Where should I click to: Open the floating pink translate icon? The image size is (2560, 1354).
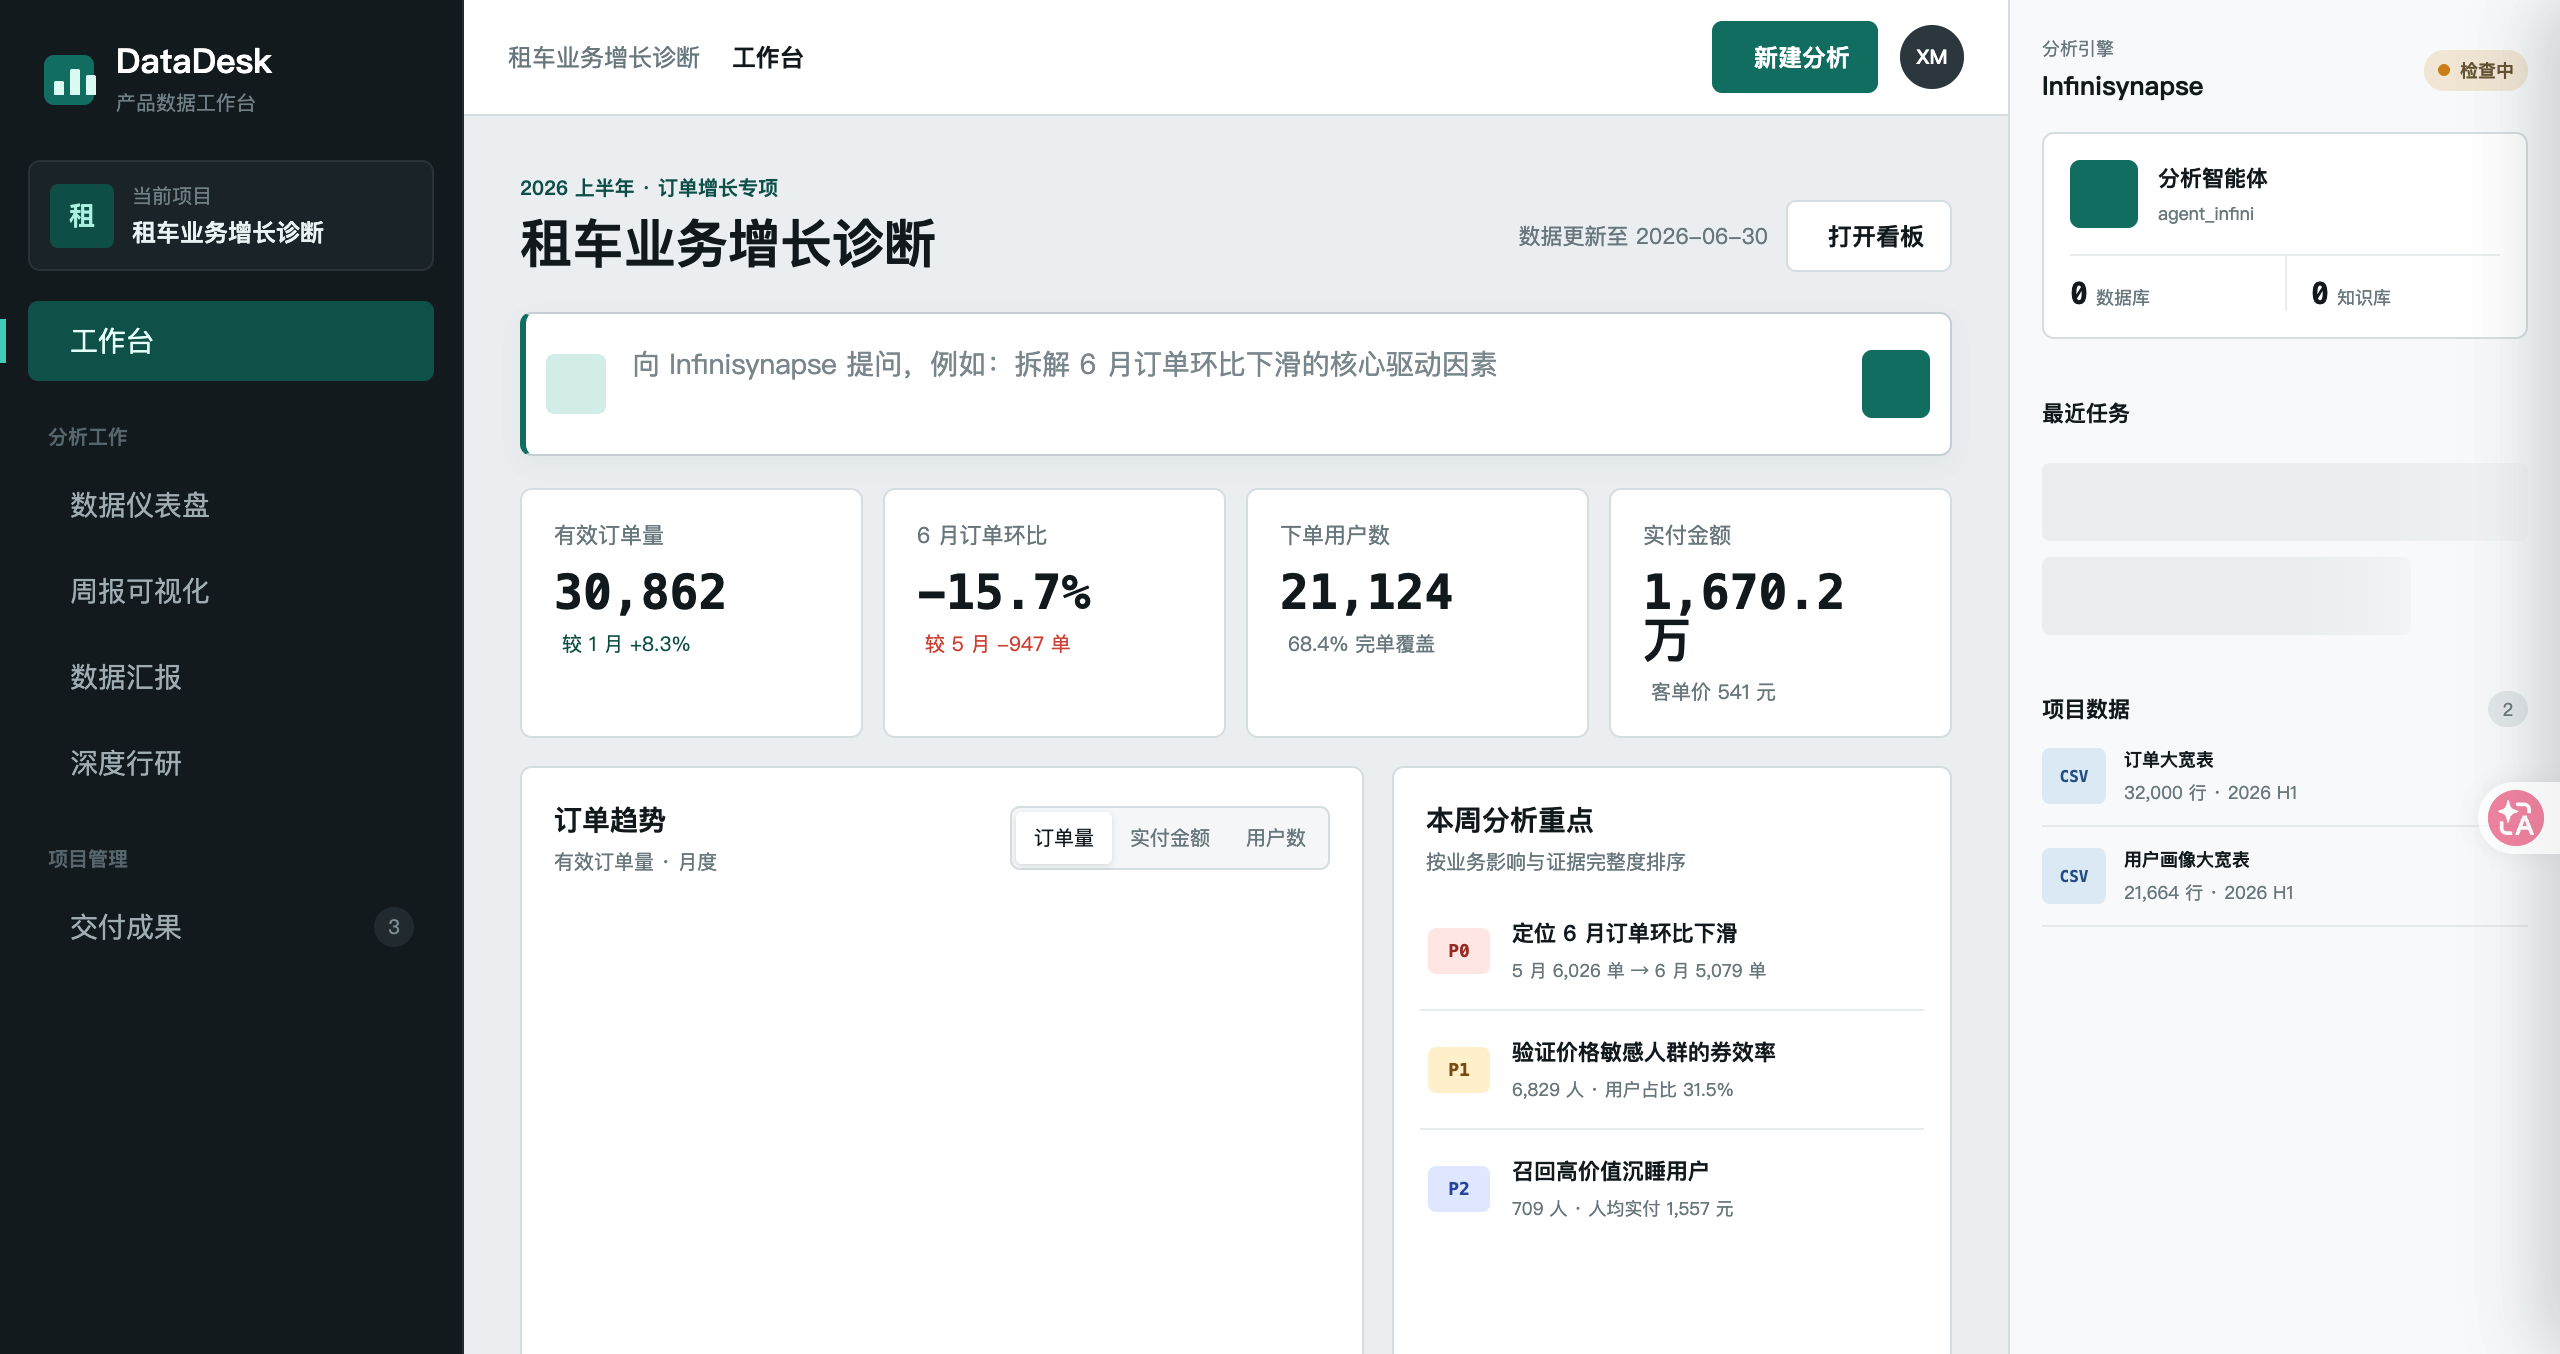point(2516,818)
